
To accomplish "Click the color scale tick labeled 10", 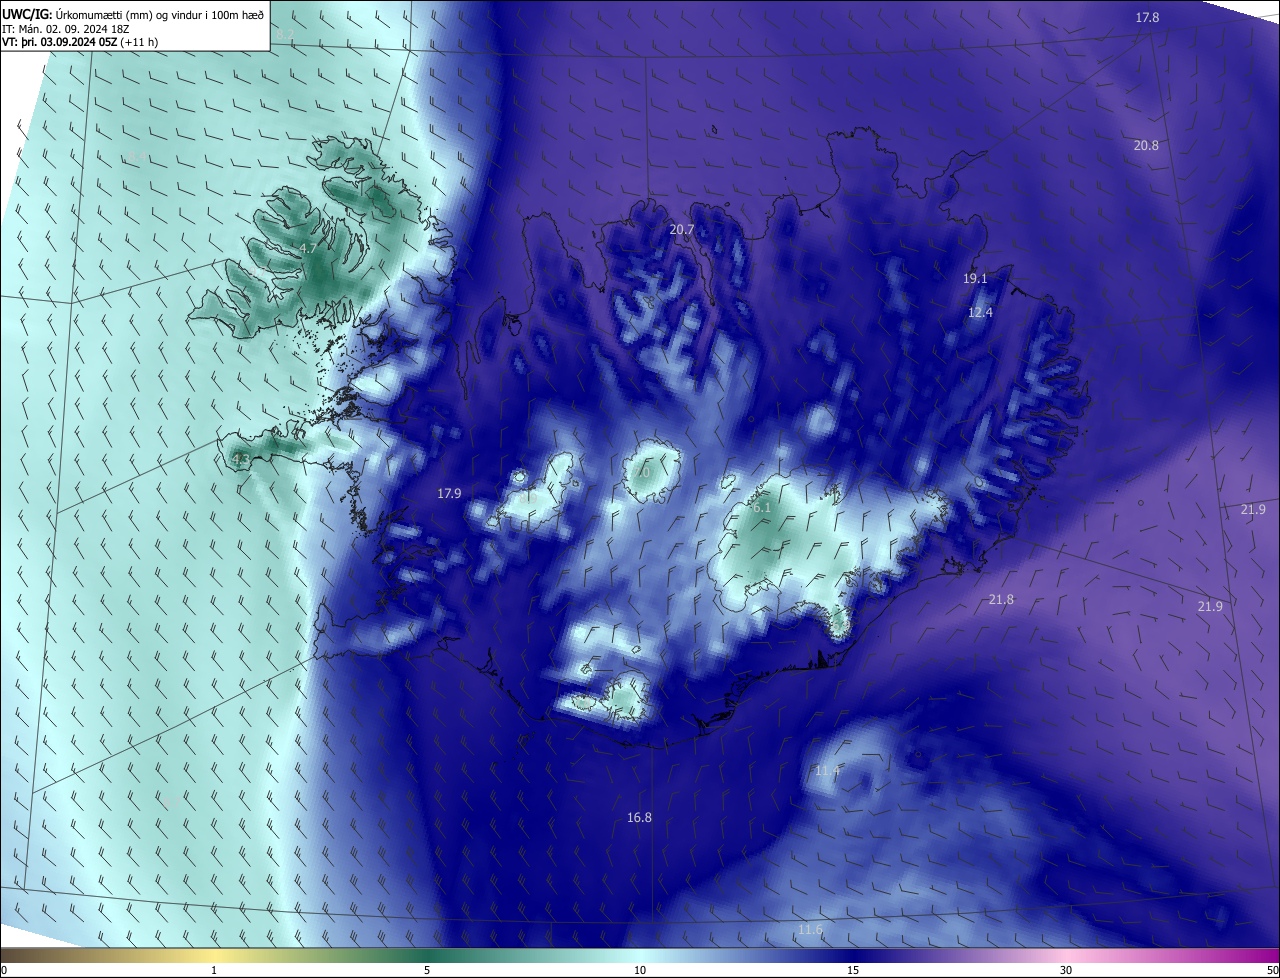I will pyautogui.click(x=640, y=970).
